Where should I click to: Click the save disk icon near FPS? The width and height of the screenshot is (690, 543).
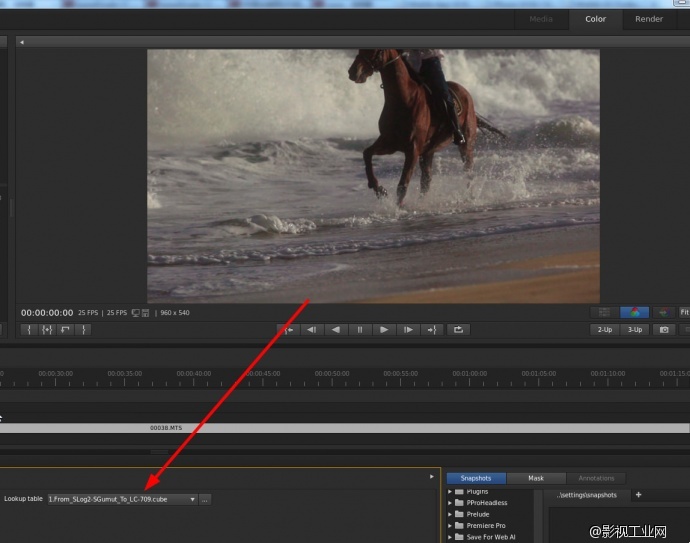[x=146, y=313]
